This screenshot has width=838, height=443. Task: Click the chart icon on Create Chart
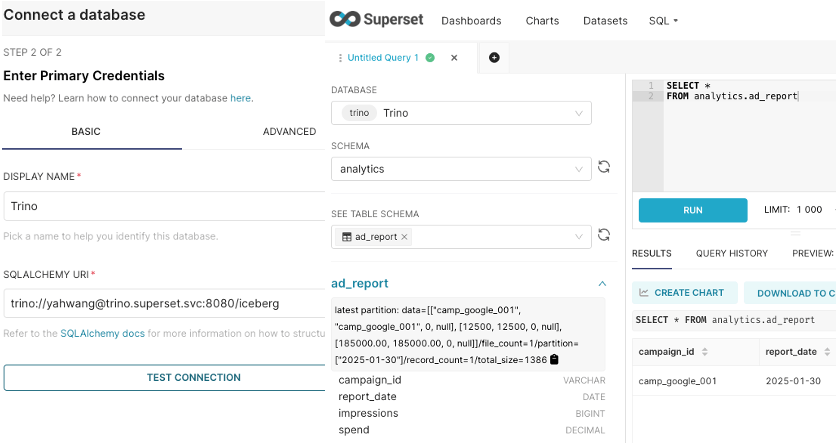coord(644,293)
